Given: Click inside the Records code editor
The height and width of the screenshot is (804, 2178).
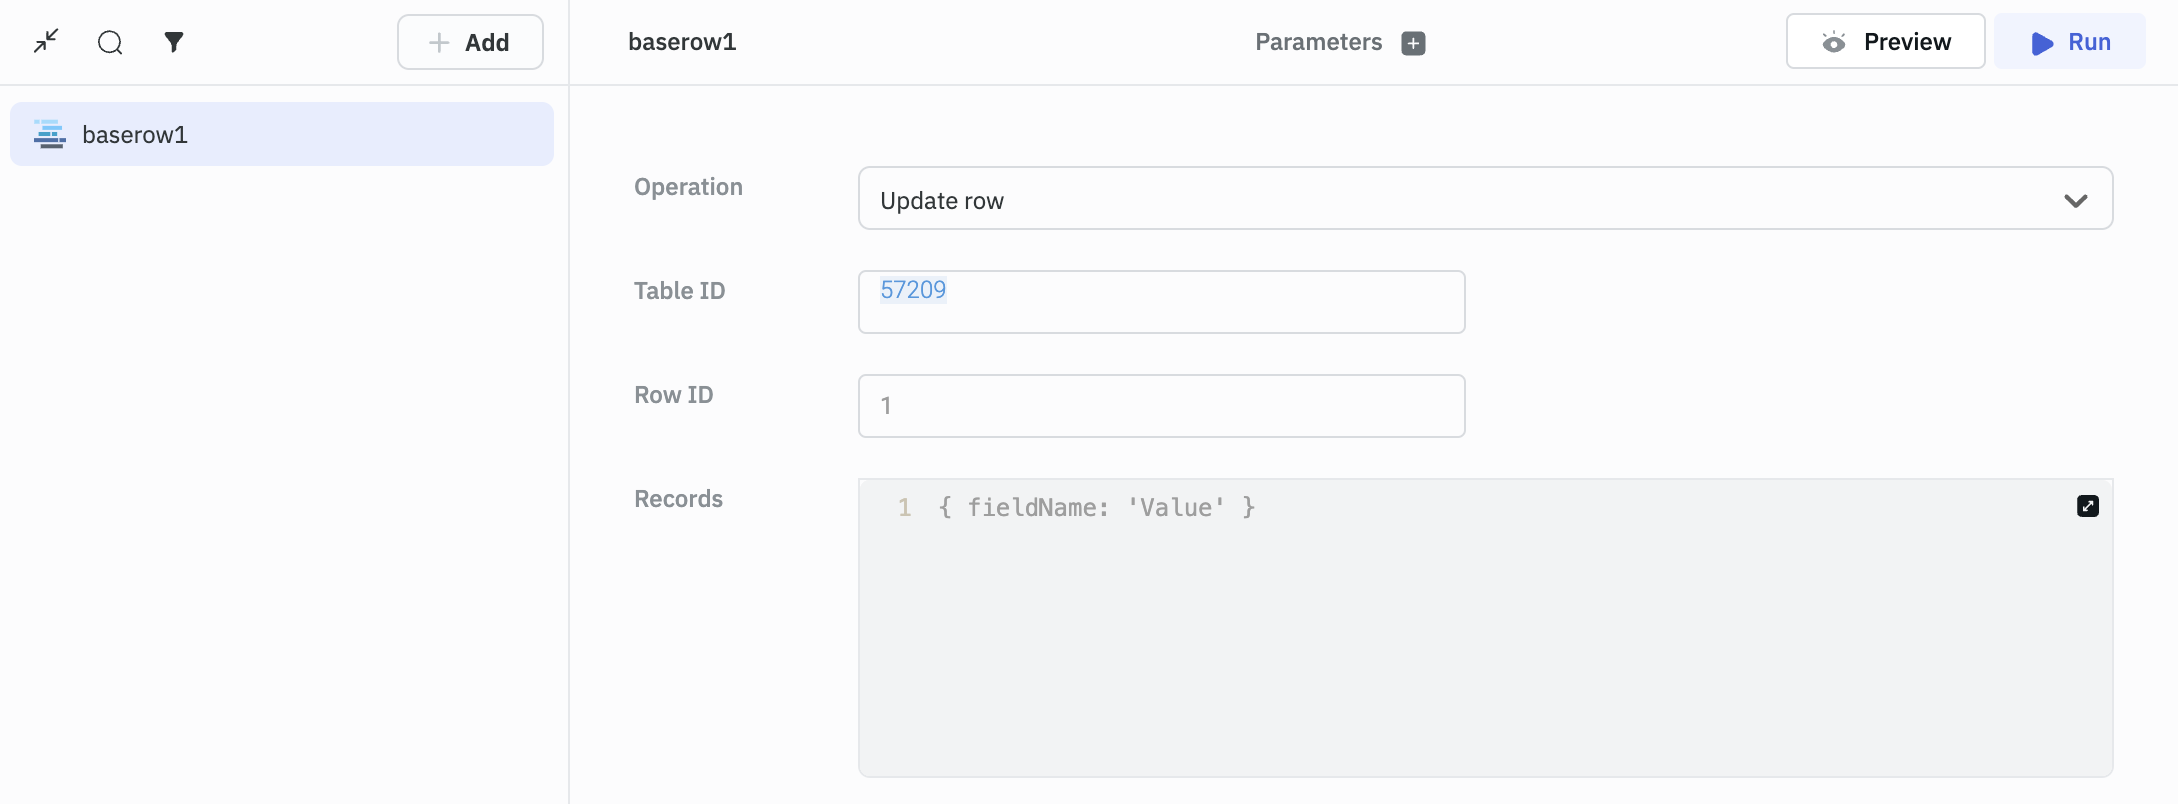Looking at the screenshot, I should click(x=1484, y=640).
